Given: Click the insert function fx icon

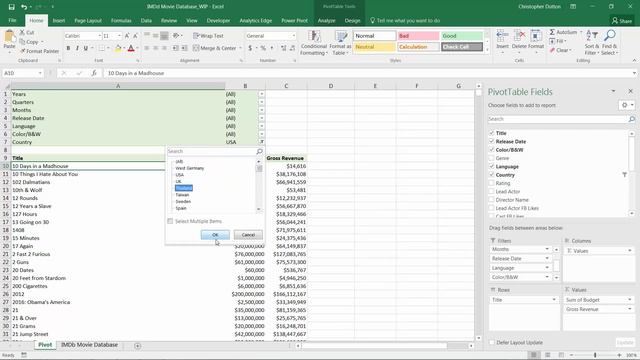Looking at the screenshot, I should pyautogui.click(x=94, y=73).
